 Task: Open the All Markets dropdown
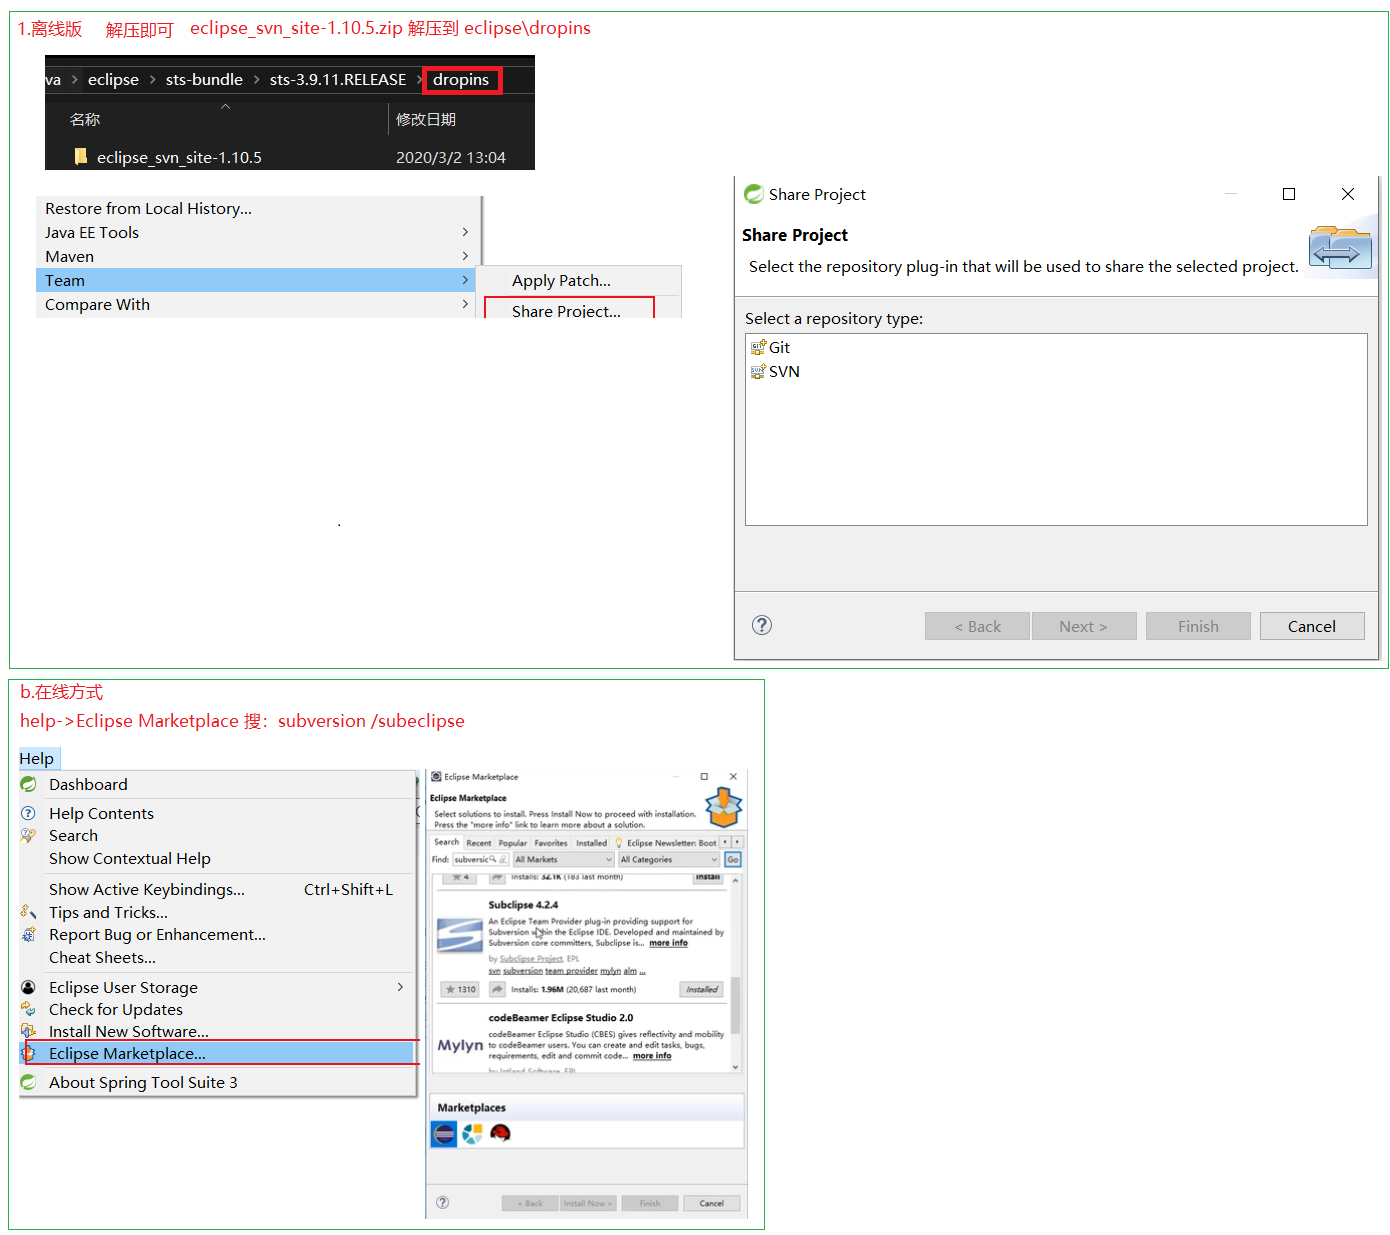click(563, 859)
